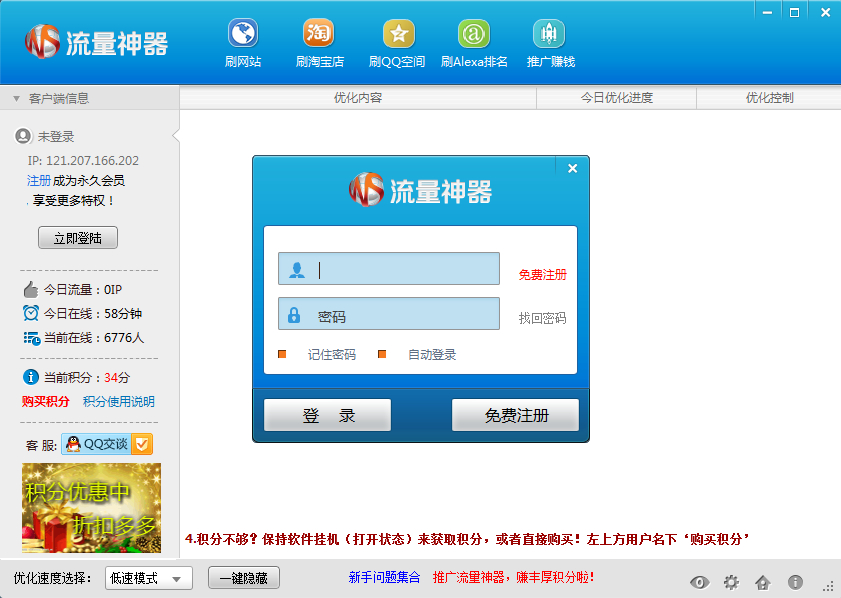Select the 刷QQ空间 star icon

click(x=398, y=34)
